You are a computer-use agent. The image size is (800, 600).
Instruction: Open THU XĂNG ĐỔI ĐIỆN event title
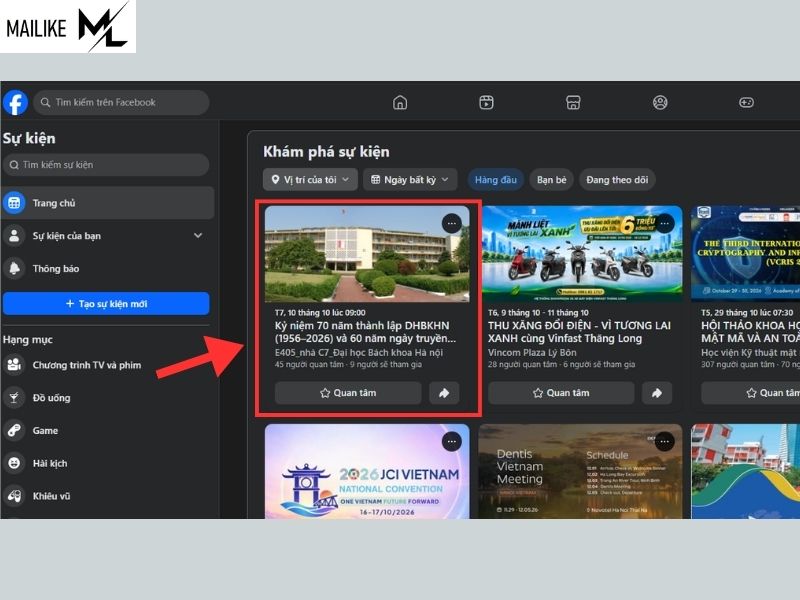579,332
